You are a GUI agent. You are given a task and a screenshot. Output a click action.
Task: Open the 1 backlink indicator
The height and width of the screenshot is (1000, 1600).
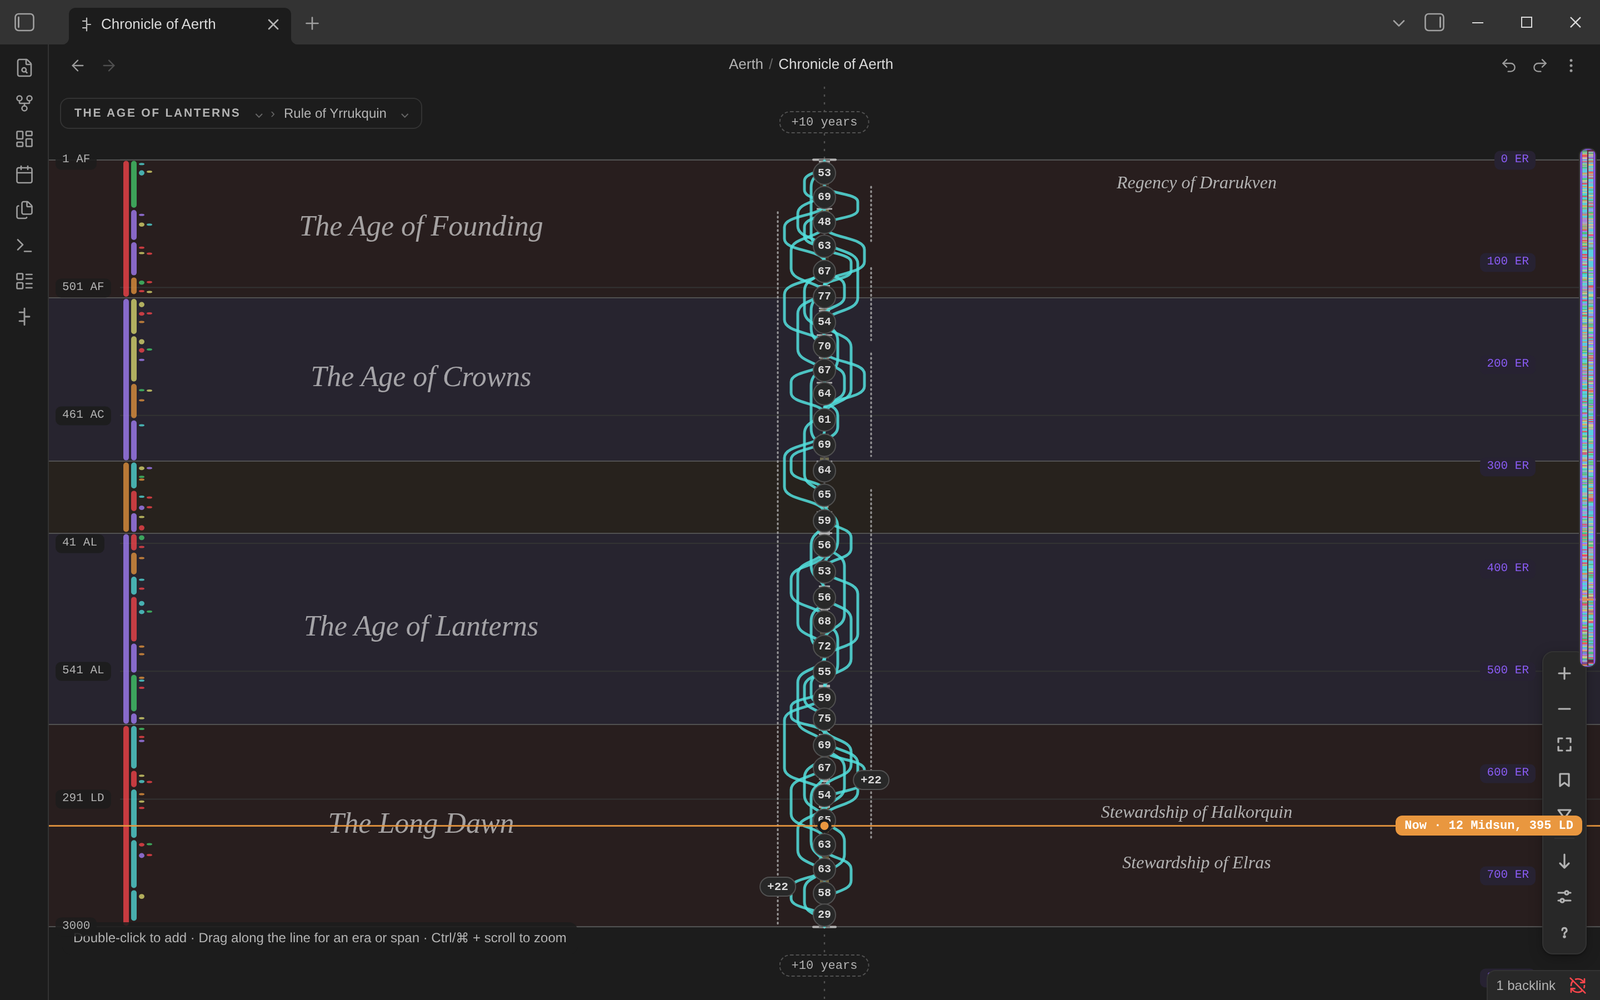tap(1525, 985)
